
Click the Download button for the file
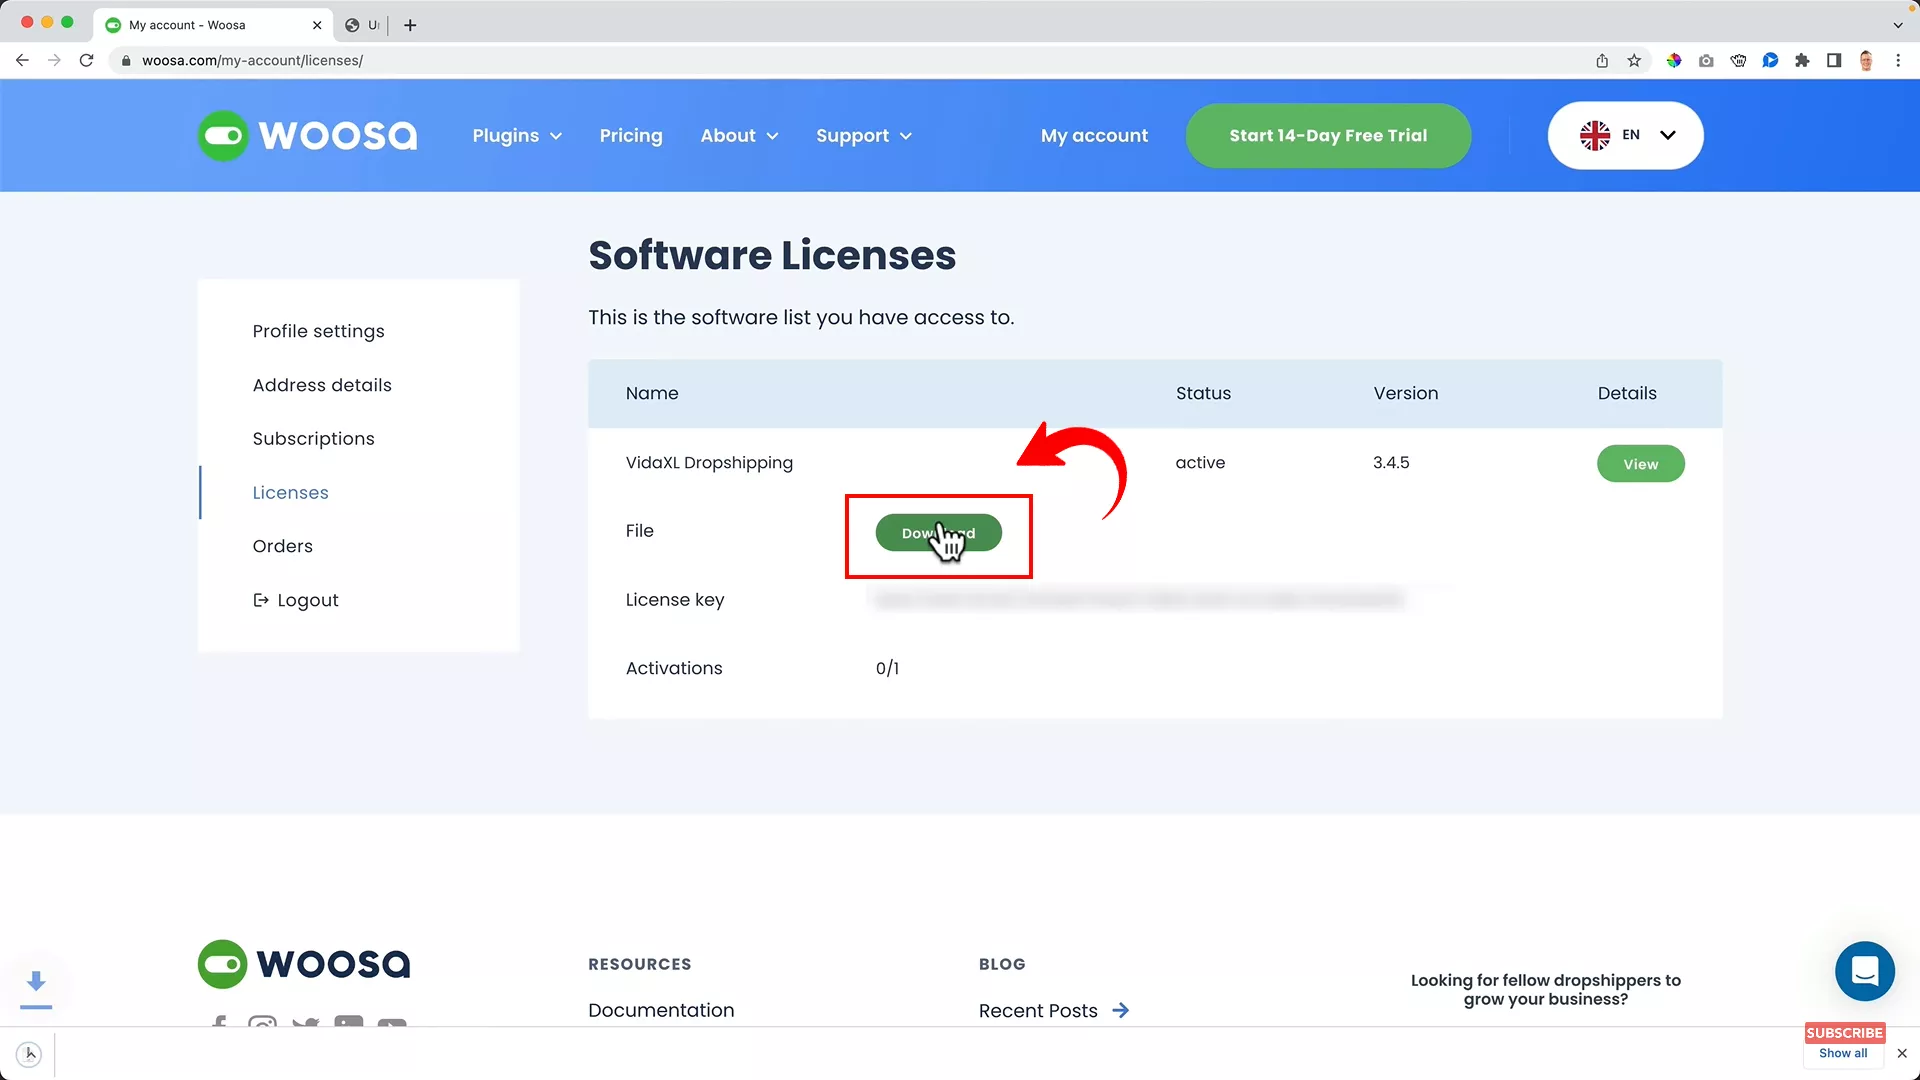point(938,533)
